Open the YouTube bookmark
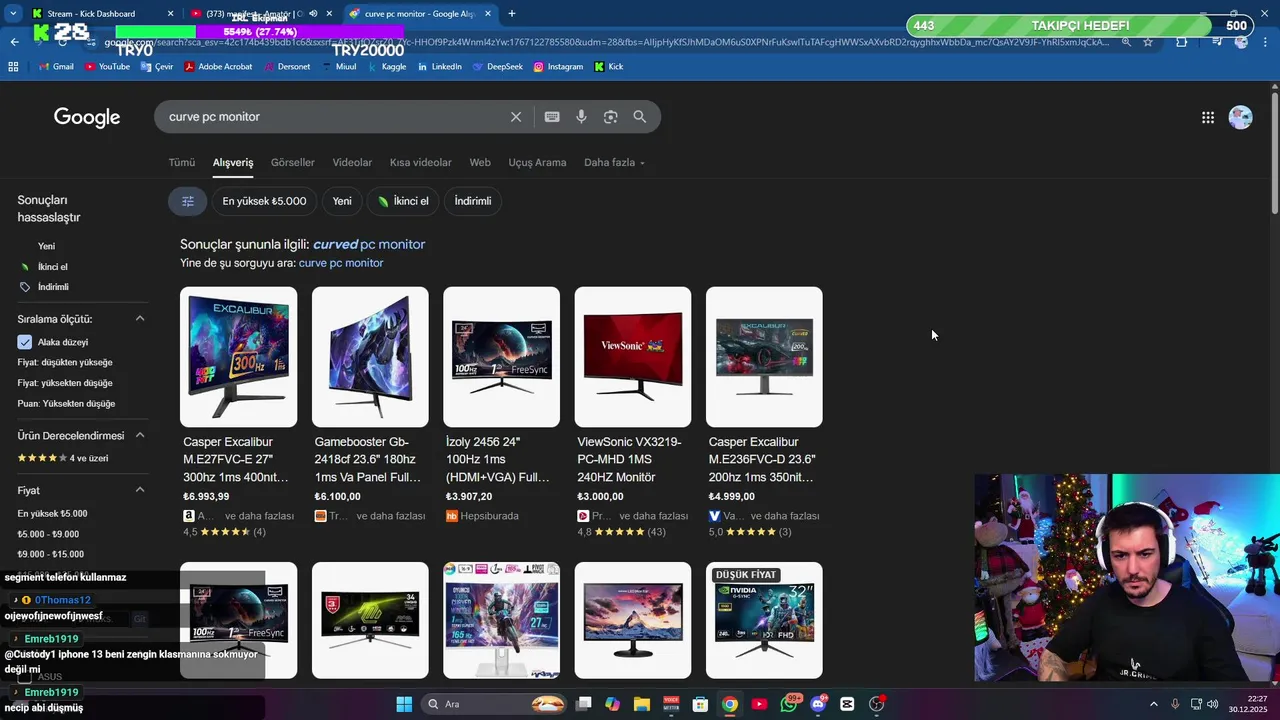This screenshot has width=1280, height=720. tap(108, 66)
